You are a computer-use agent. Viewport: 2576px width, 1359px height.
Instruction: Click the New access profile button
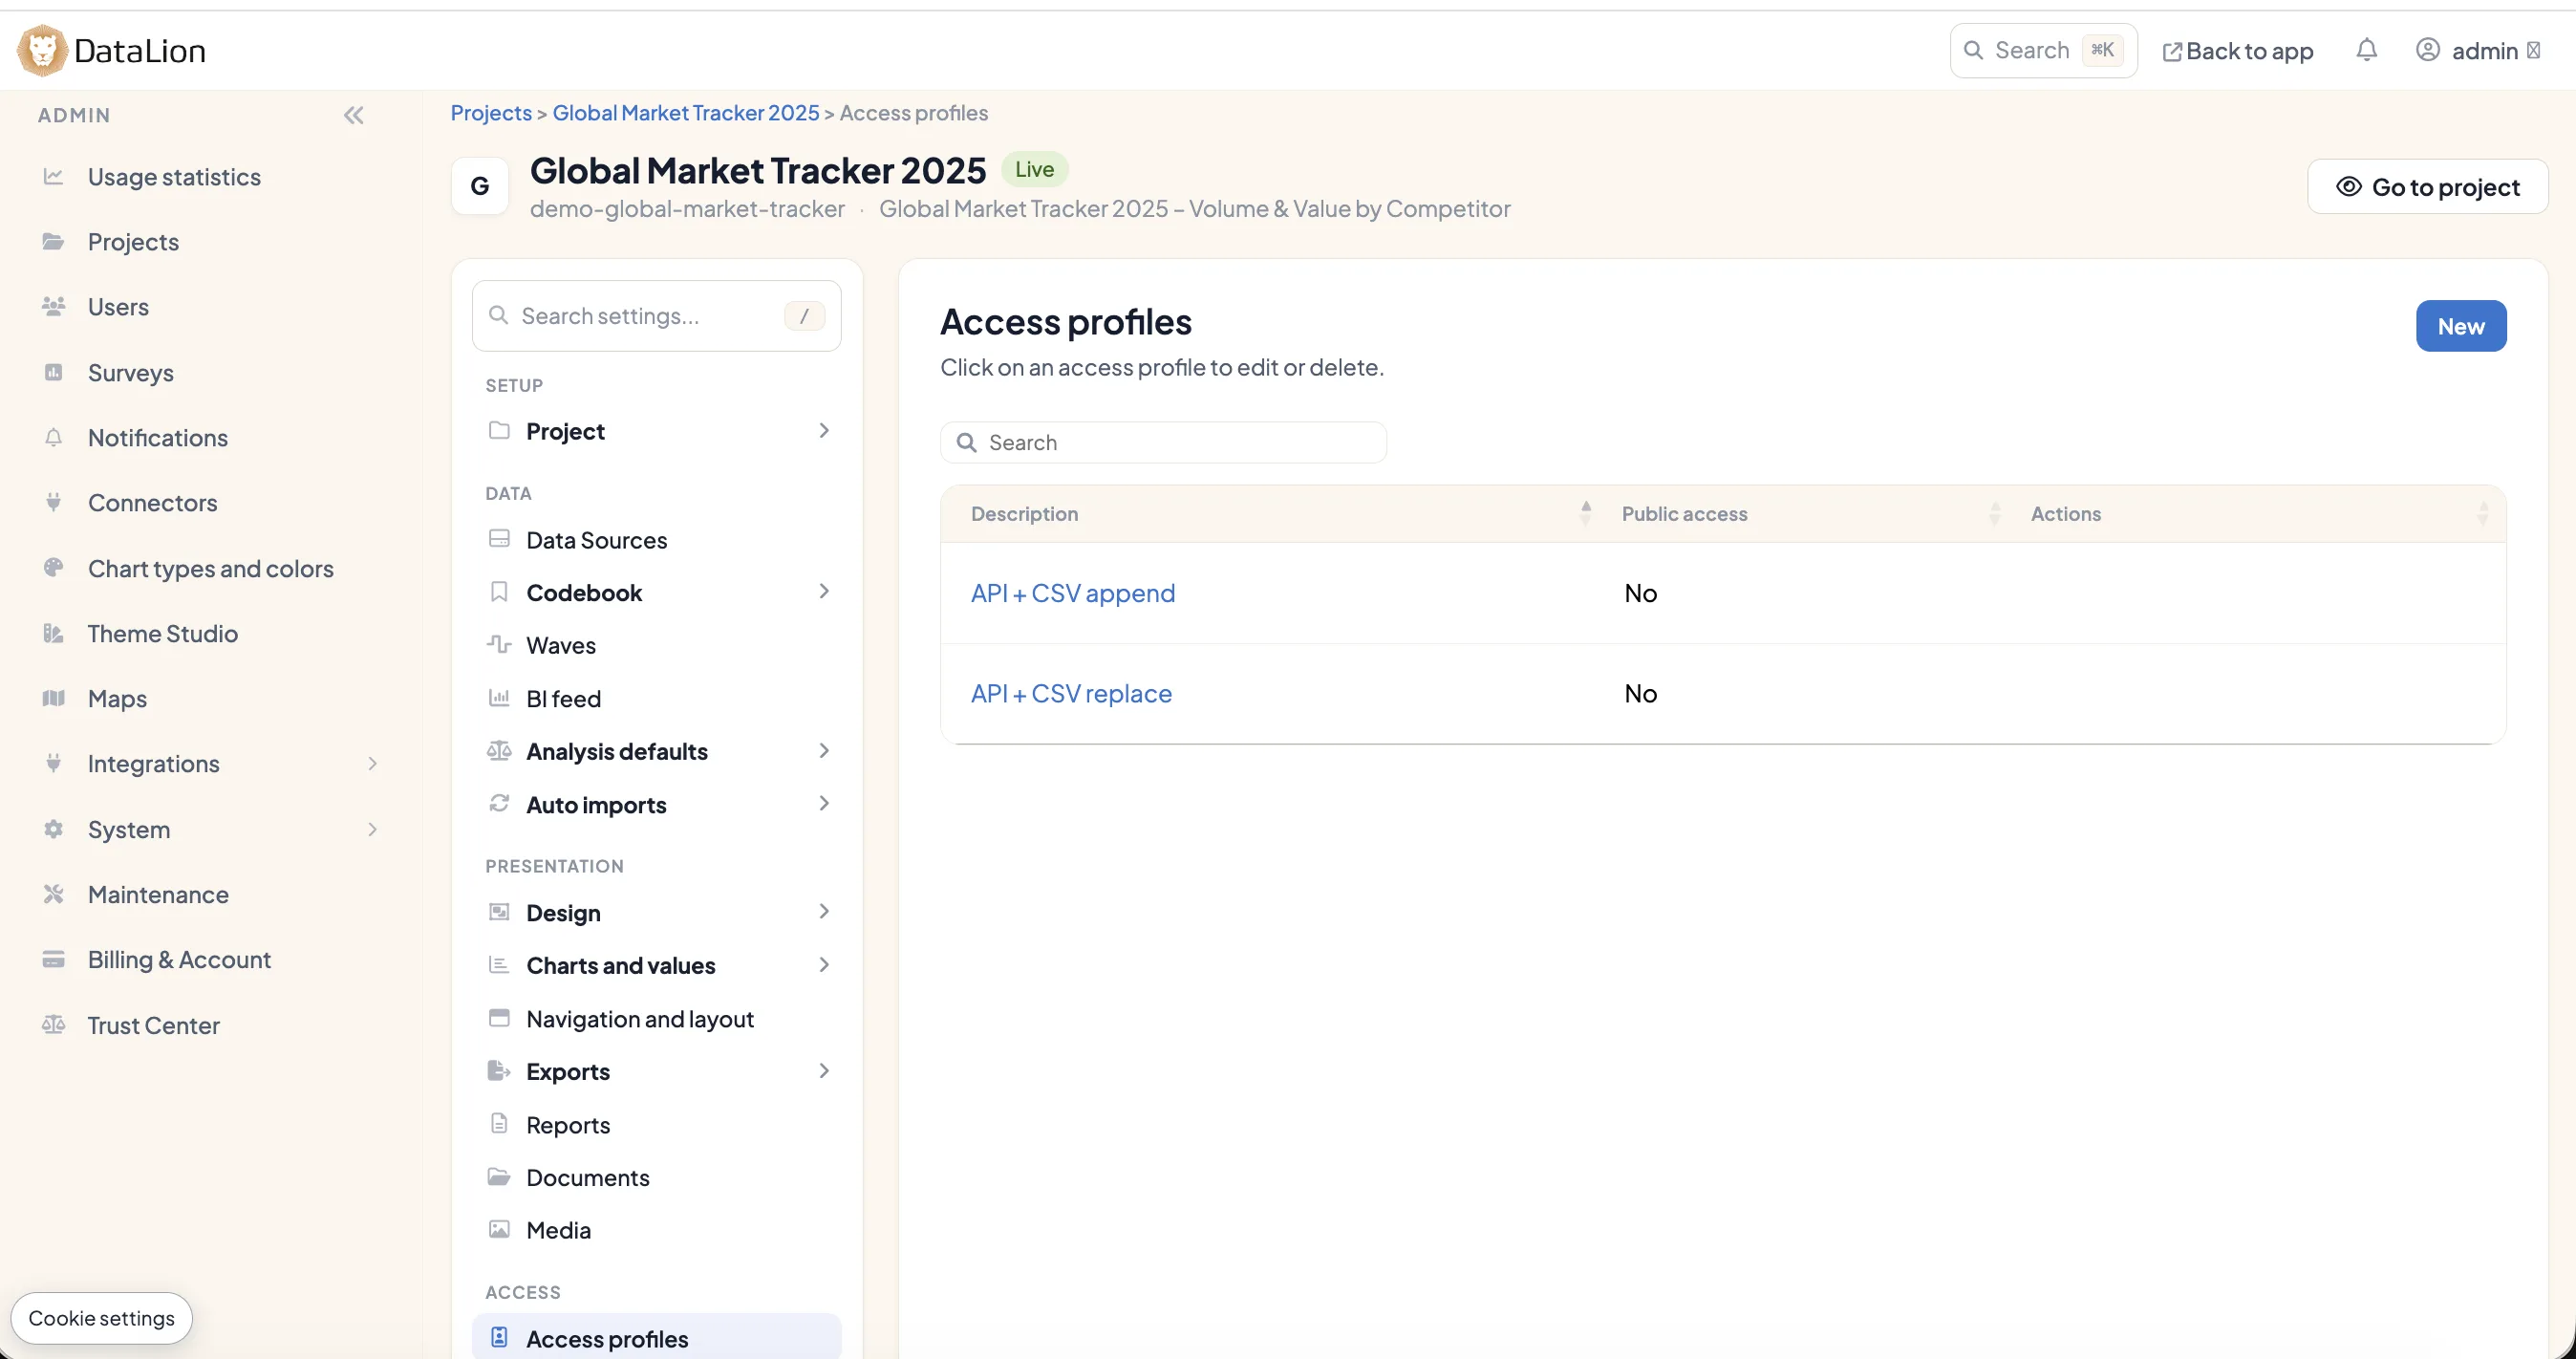tap(2461, 326)
